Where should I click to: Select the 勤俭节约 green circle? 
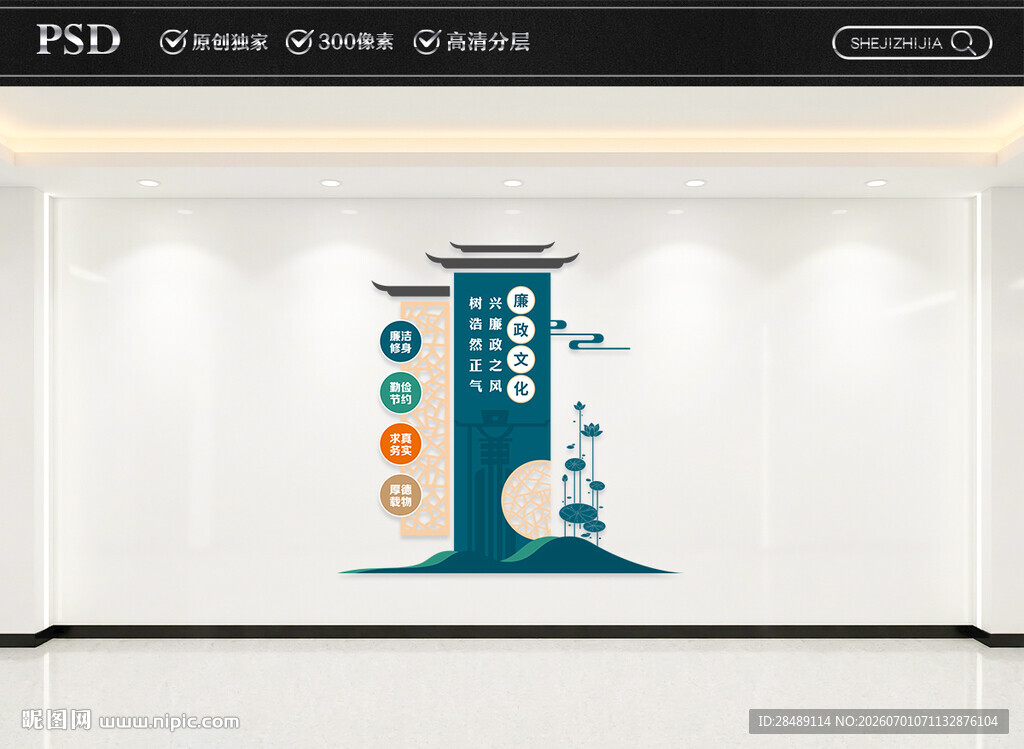[400, 392]
